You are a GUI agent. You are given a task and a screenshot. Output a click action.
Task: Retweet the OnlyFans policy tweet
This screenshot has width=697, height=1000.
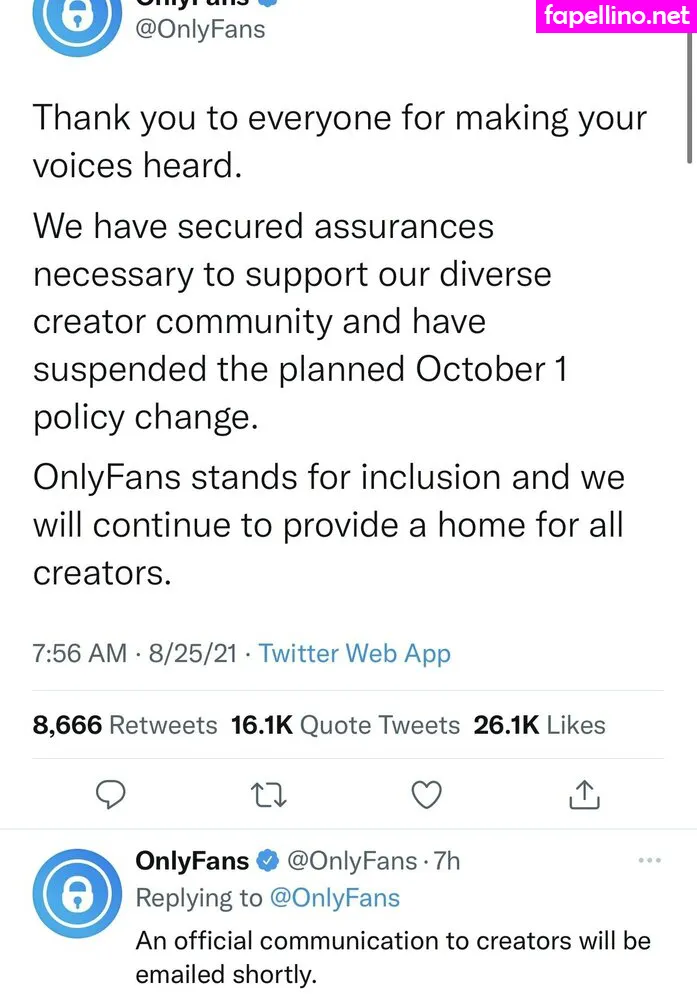point(269,794)
